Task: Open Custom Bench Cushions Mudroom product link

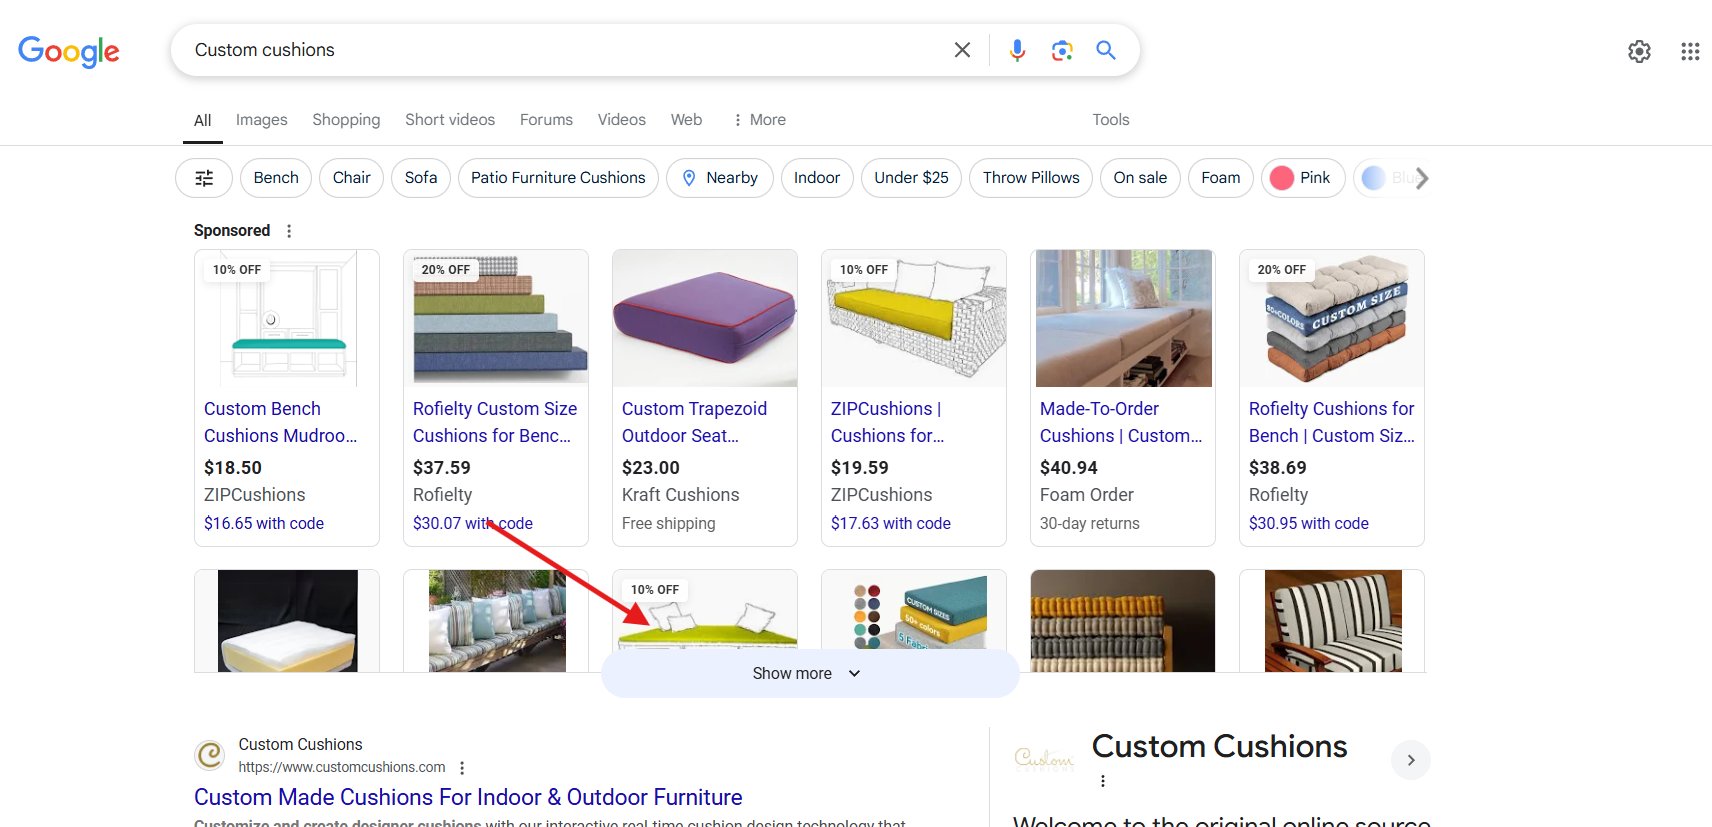Action: (x=280, y=422)
